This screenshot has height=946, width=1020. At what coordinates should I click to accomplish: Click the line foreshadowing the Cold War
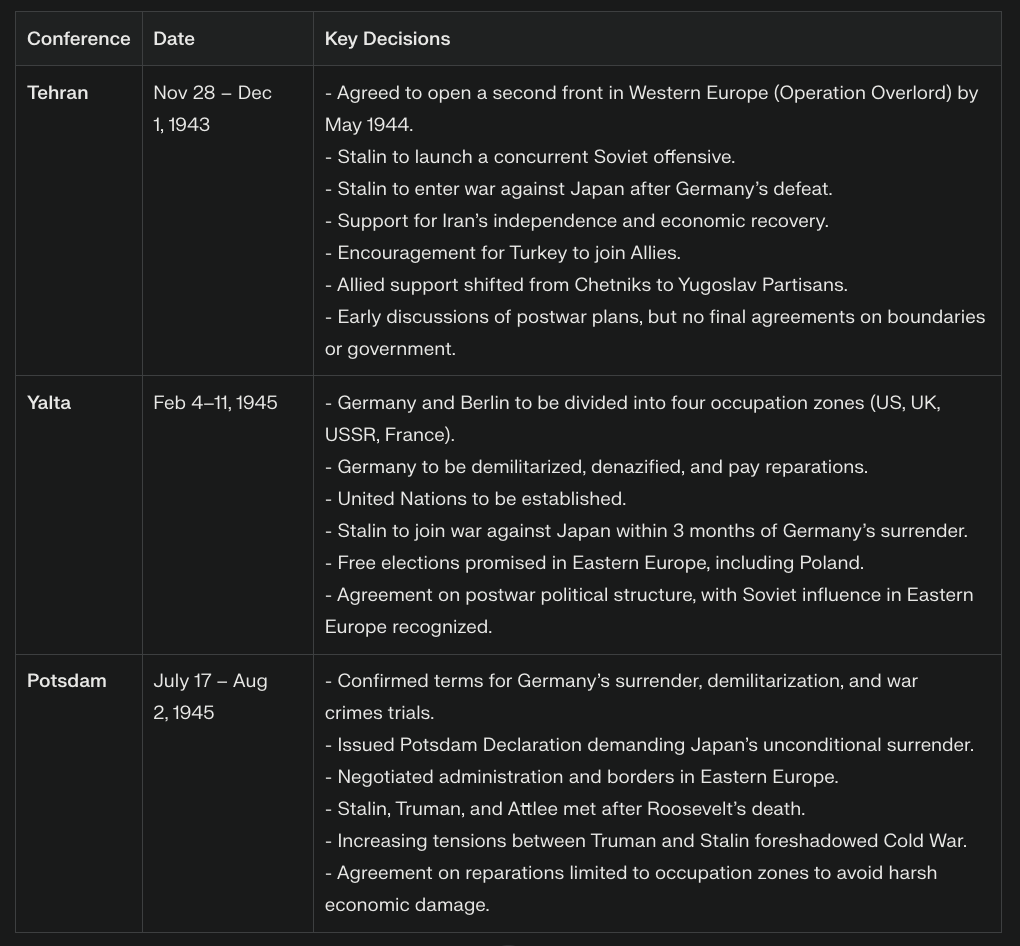click(646, 841)
